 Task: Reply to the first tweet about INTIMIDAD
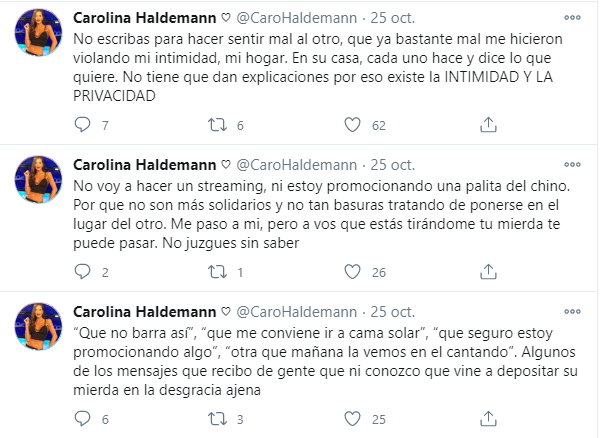point(84,124)
